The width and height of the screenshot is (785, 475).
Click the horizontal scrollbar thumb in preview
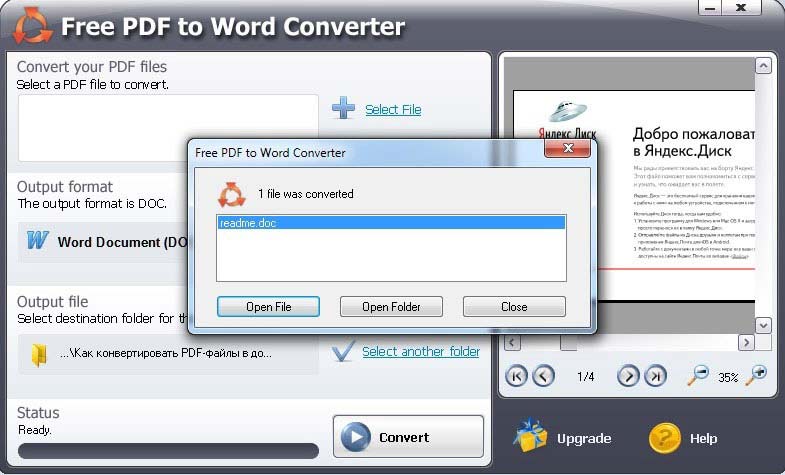[568, 342]
